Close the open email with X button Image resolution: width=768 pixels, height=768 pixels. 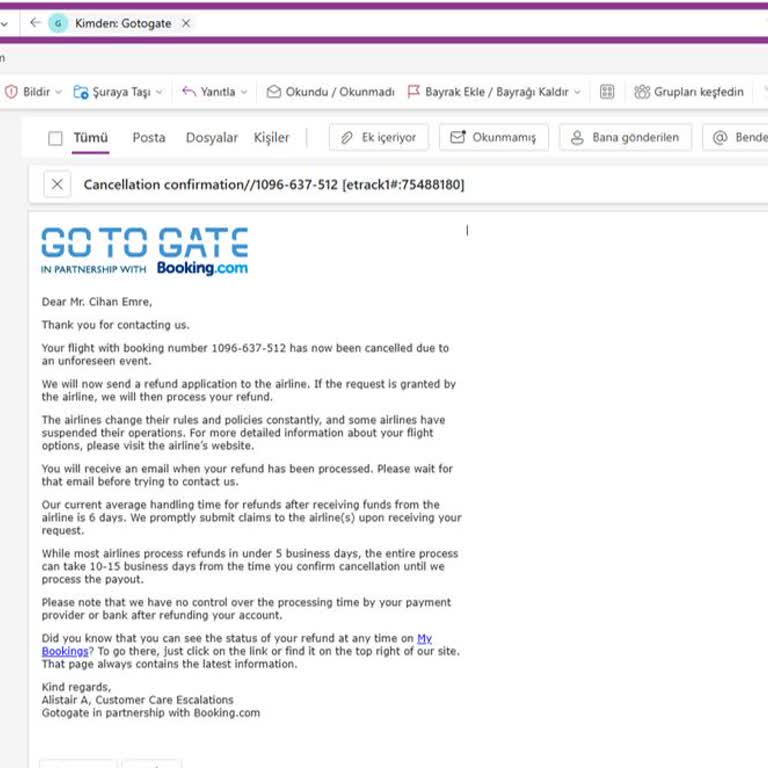click(57, 184)
